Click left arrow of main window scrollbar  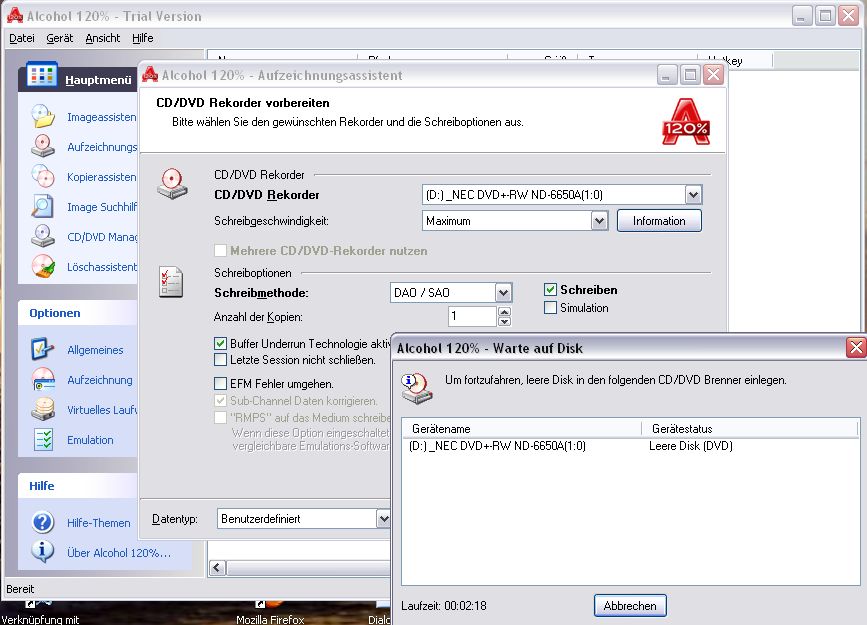click(x=217, y=567)
